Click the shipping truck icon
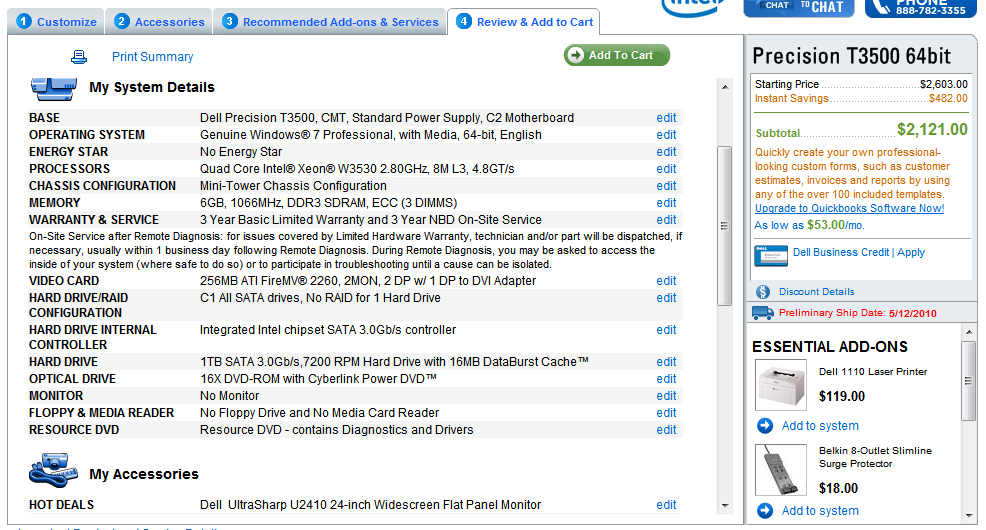The width and height of the screenshot is (986, 530). tap(762, 313)
